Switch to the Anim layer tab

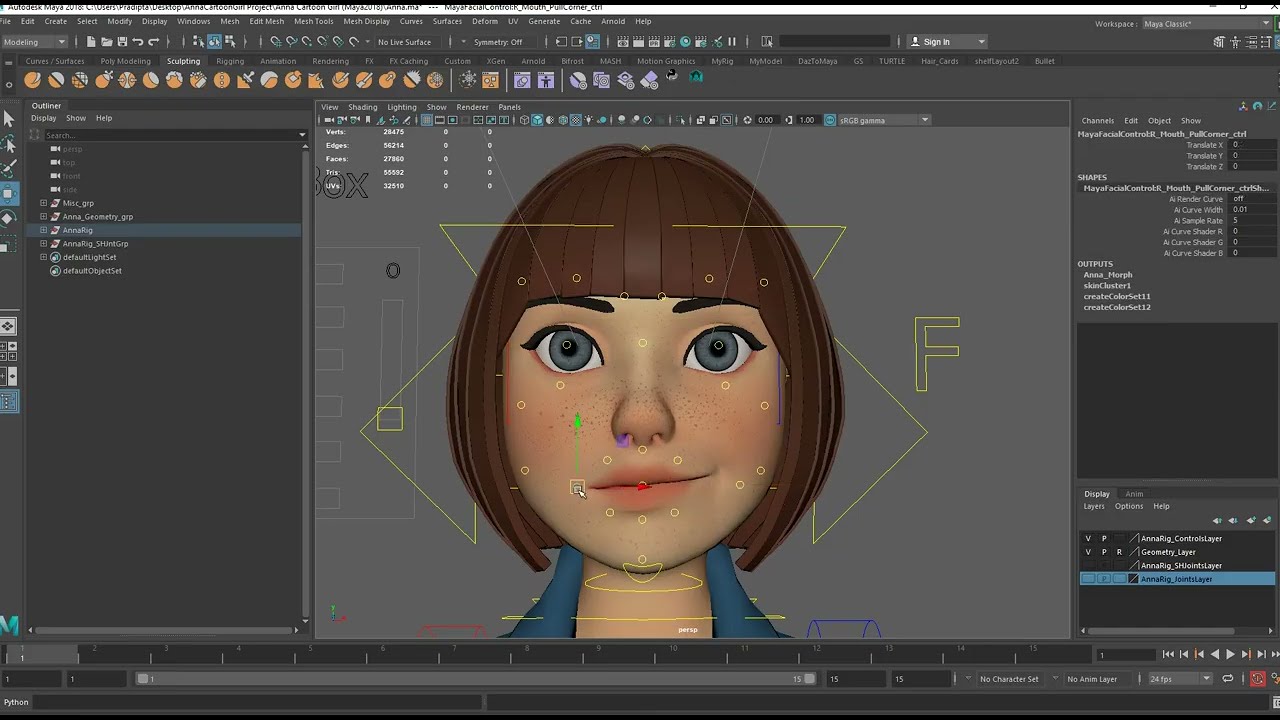tap(1134, 494)
